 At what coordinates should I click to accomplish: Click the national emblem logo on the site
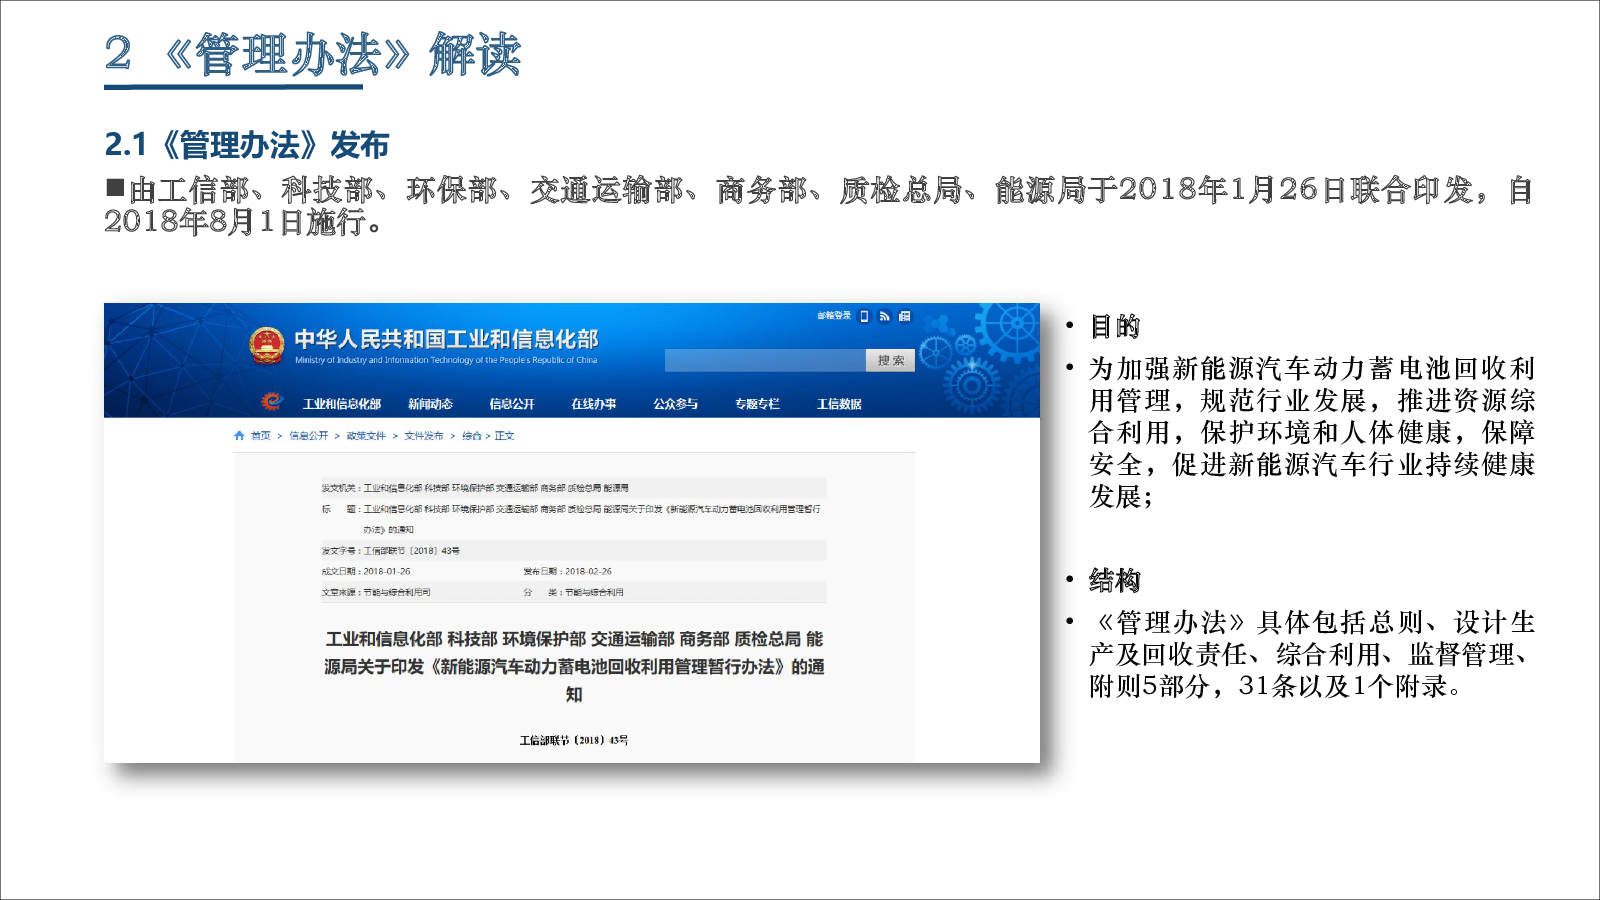coord(267,346)
